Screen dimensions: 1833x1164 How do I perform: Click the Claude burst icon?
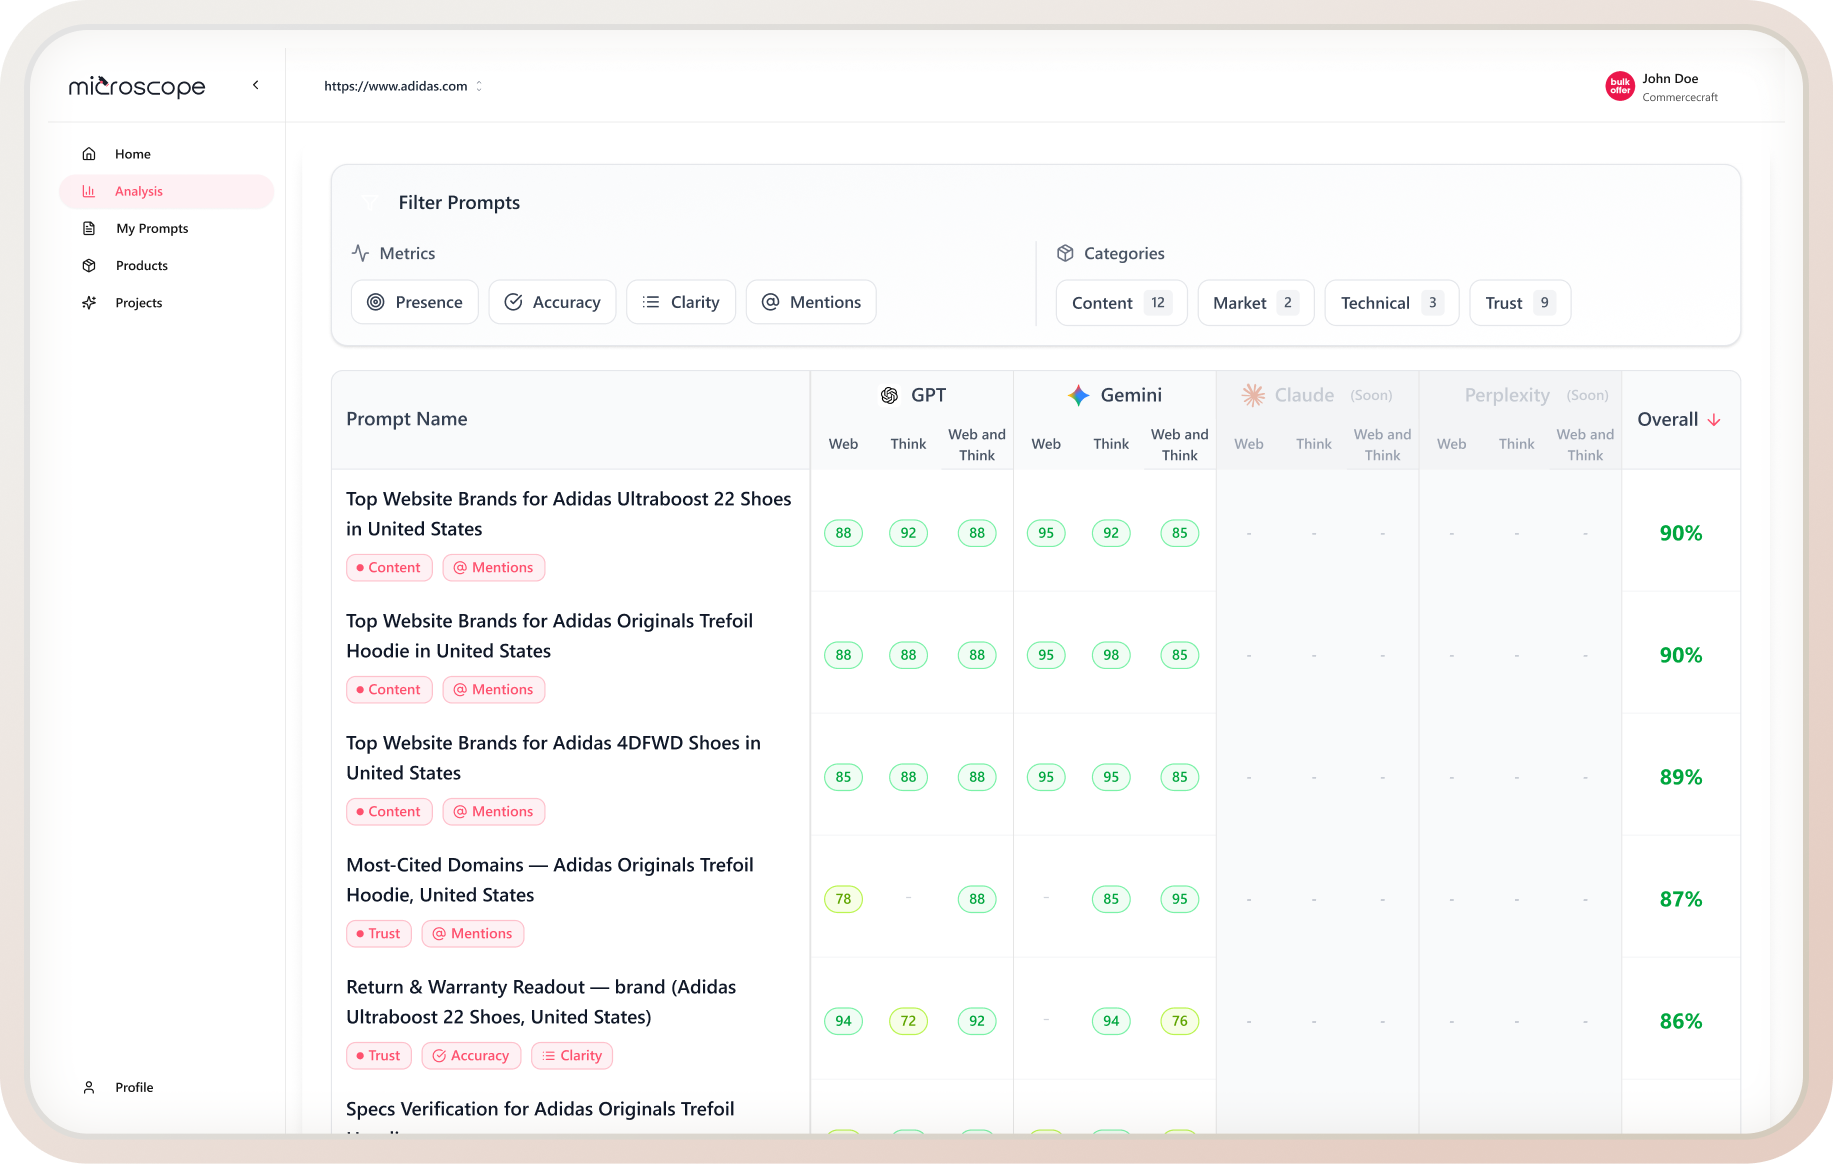[x=1253, y=396]
